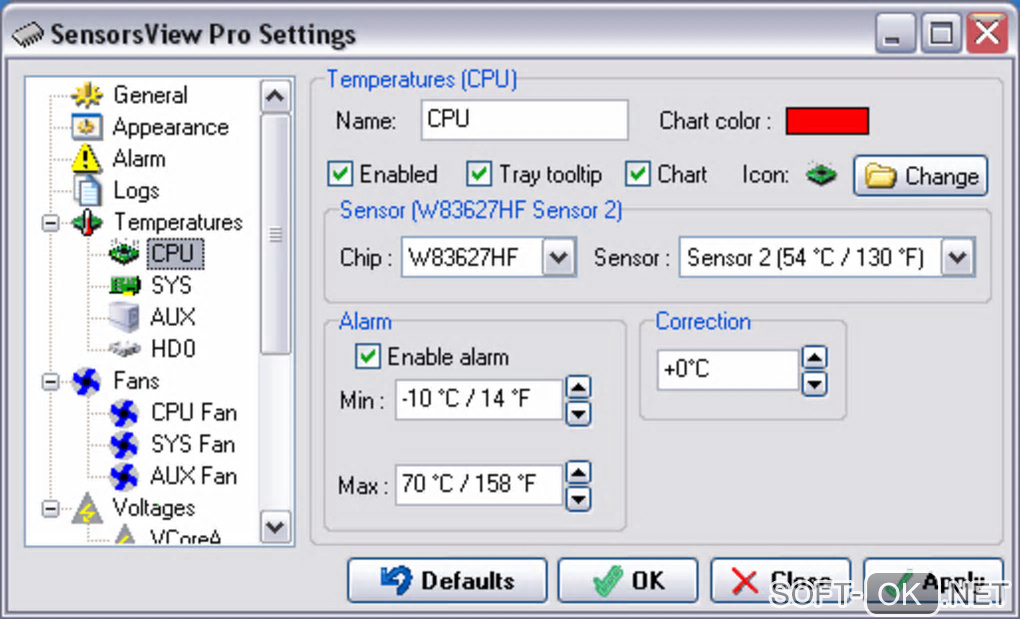Increase the Max alarm temperature
Screen dimensions: 1020x619
point(578,473)
